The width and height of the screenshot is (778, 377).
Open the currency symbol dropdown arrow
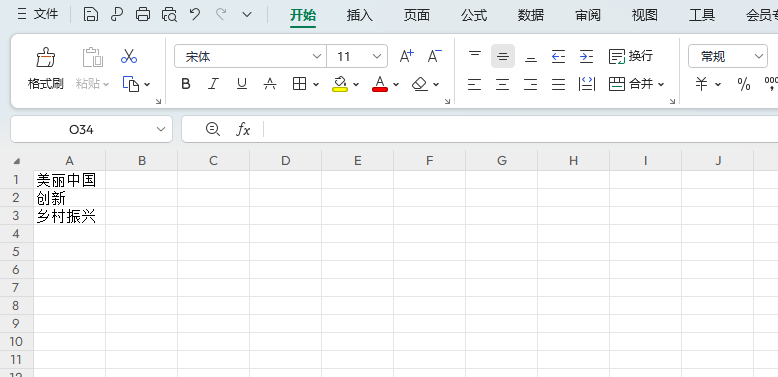(718, 85)
